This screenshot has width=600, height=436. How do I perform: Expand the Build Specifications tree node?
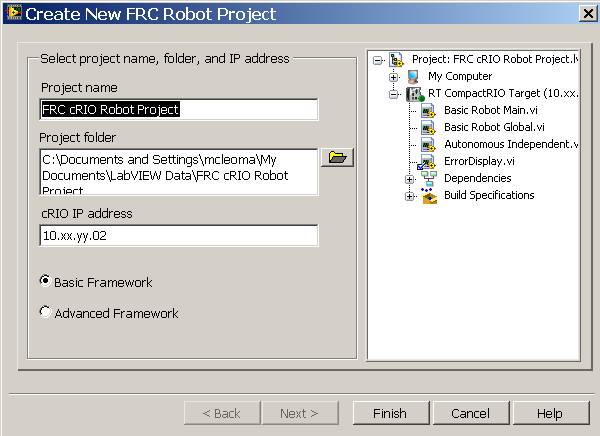click(x=409, y=196)
